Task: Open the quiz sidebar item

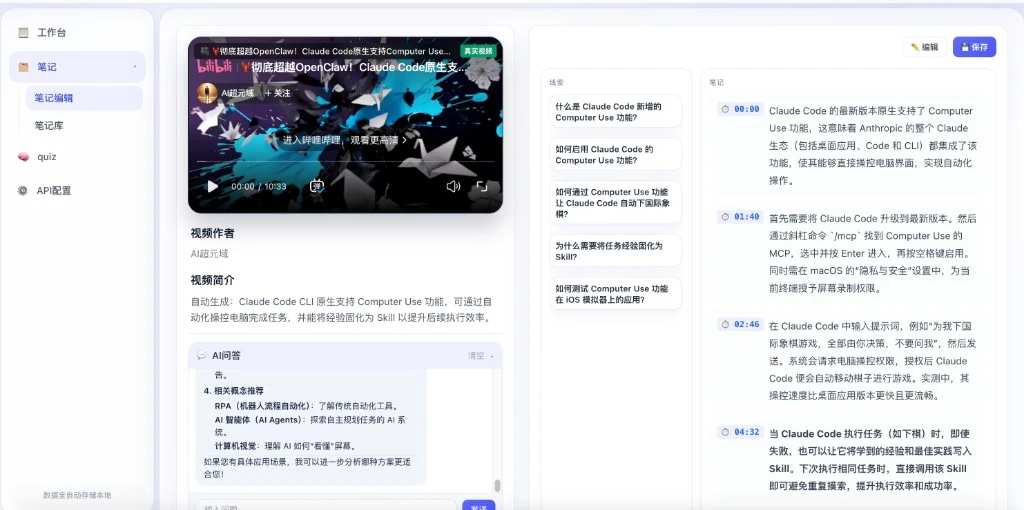Action: click(x=77, y=157)
